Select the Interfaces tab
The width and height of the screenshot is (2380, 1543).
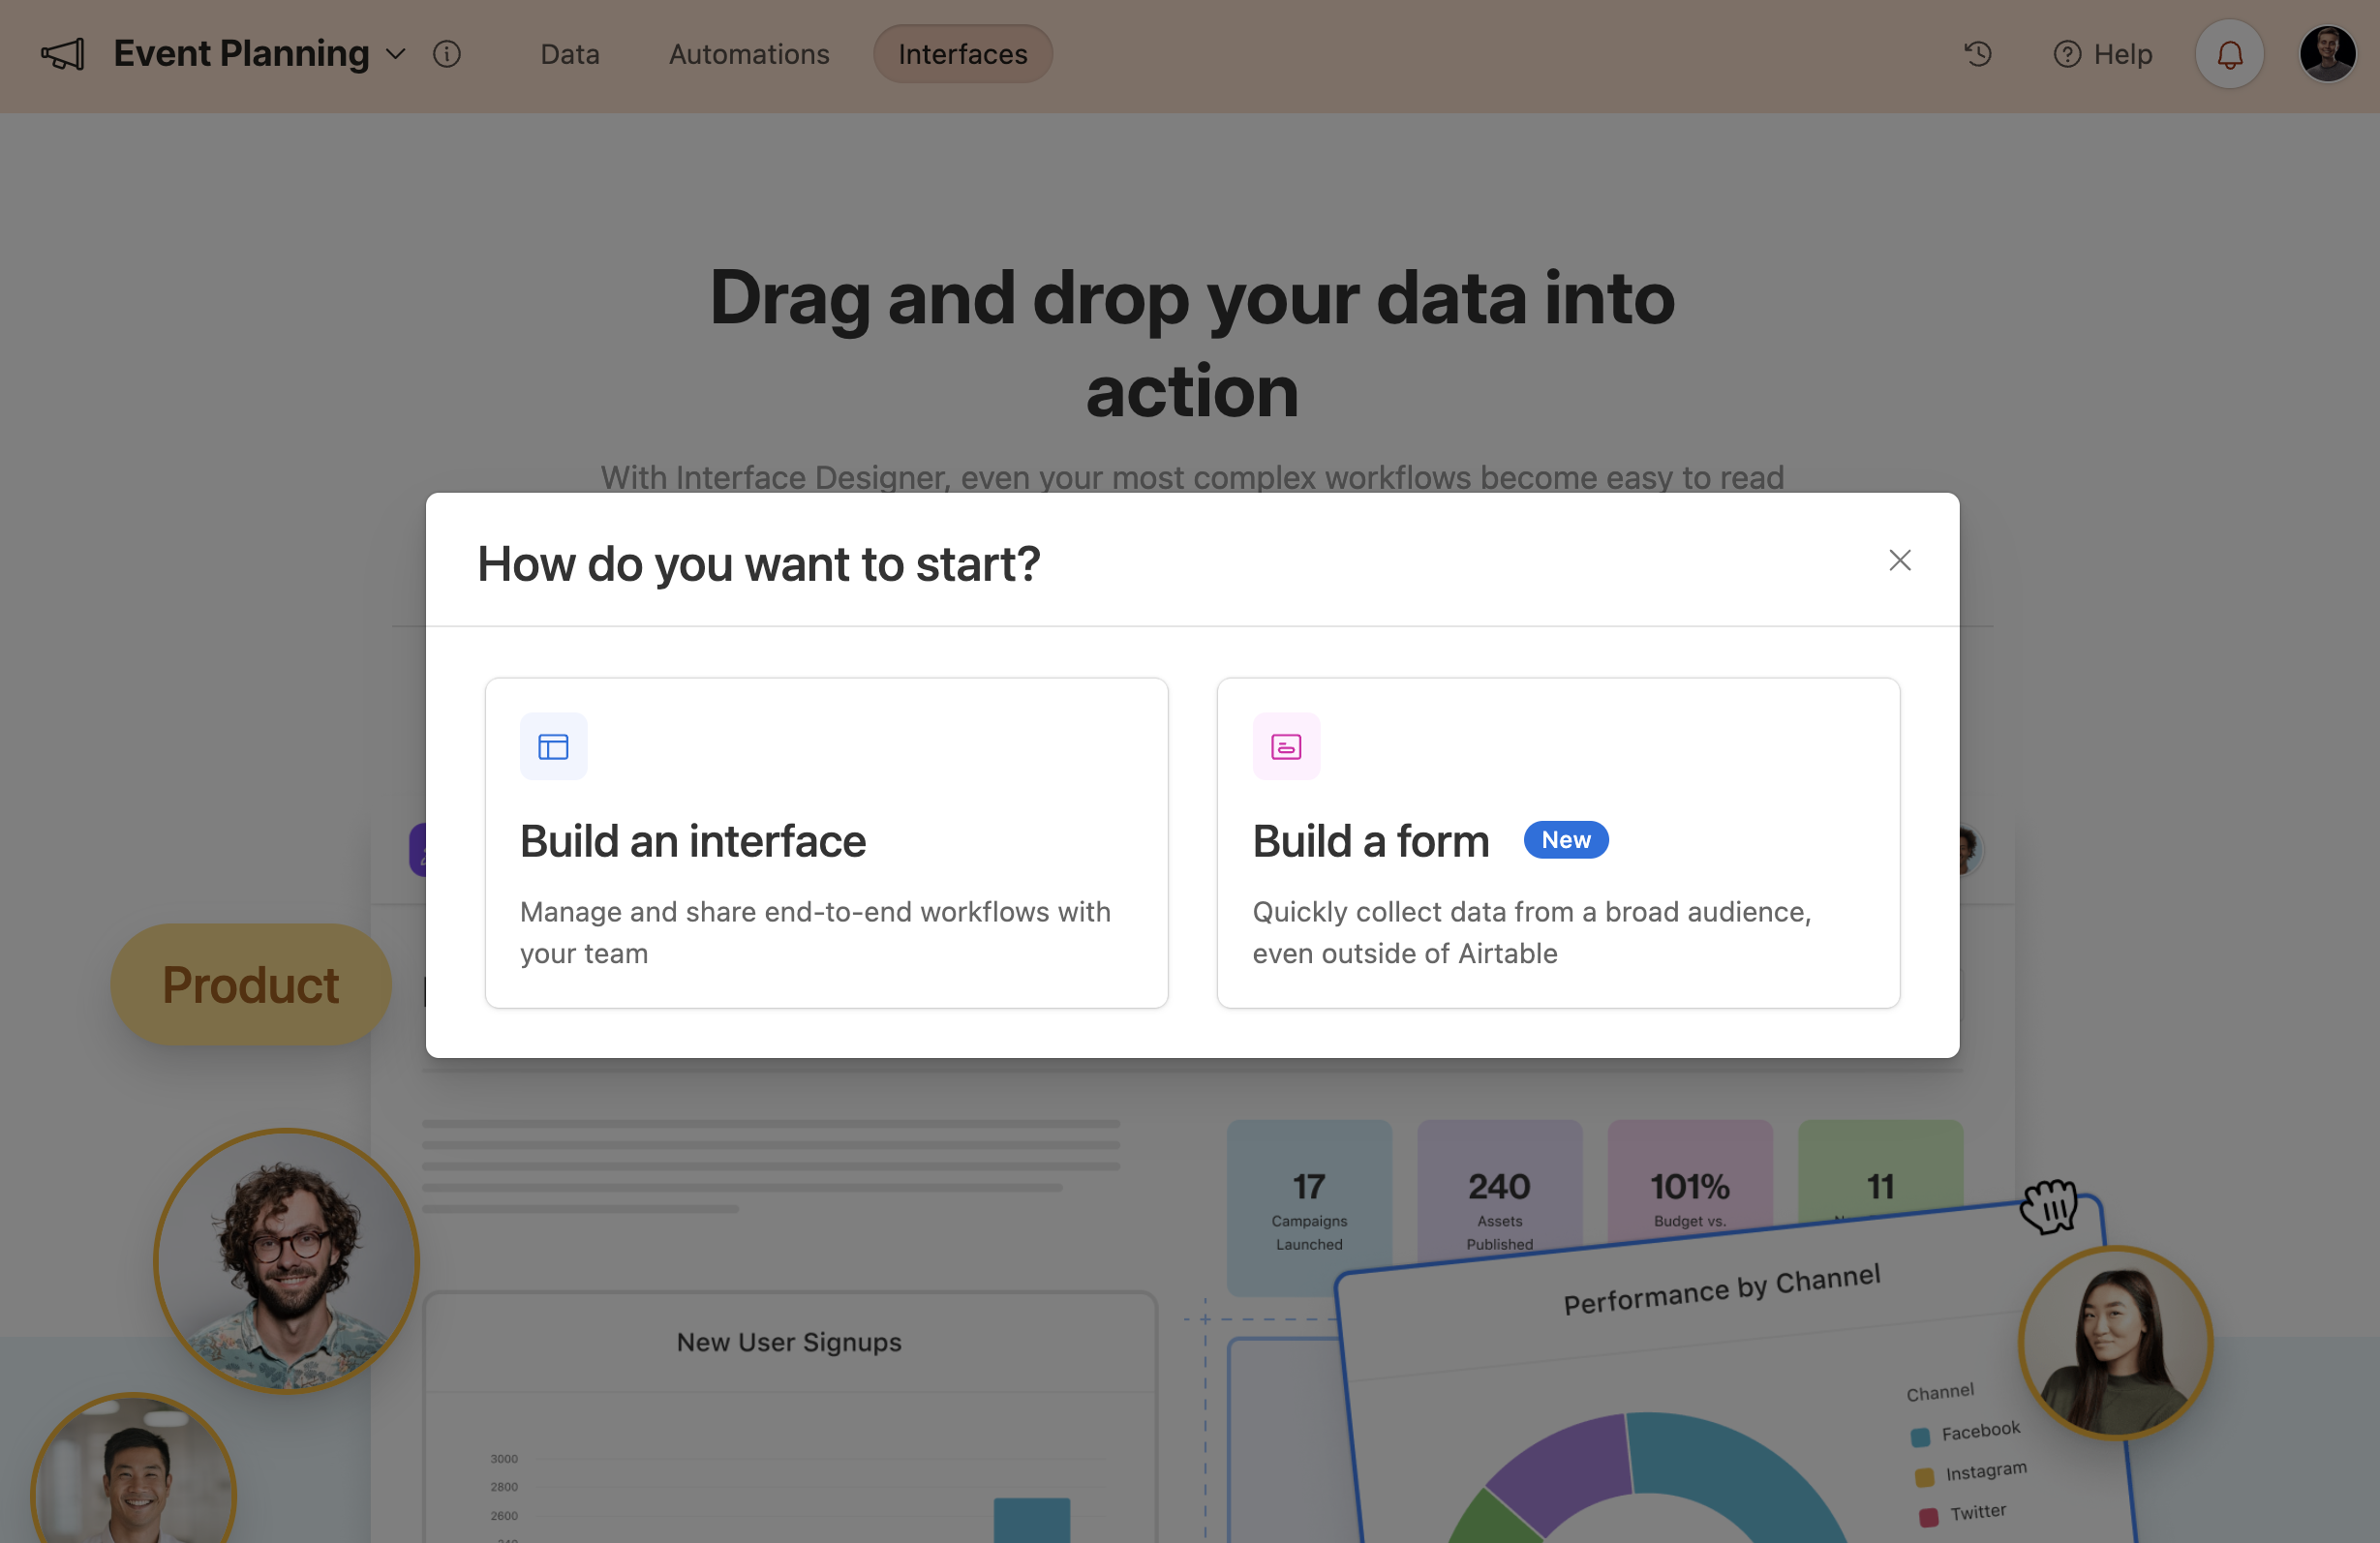(962, 54)
